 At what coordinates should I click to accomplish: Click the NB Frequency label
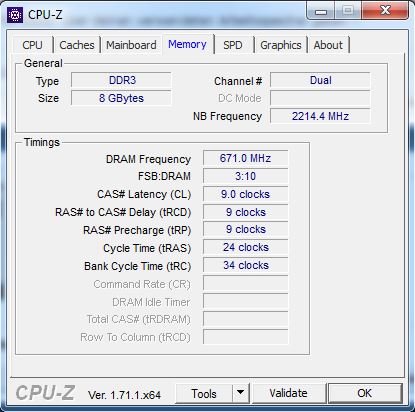[x=227, y=116]
